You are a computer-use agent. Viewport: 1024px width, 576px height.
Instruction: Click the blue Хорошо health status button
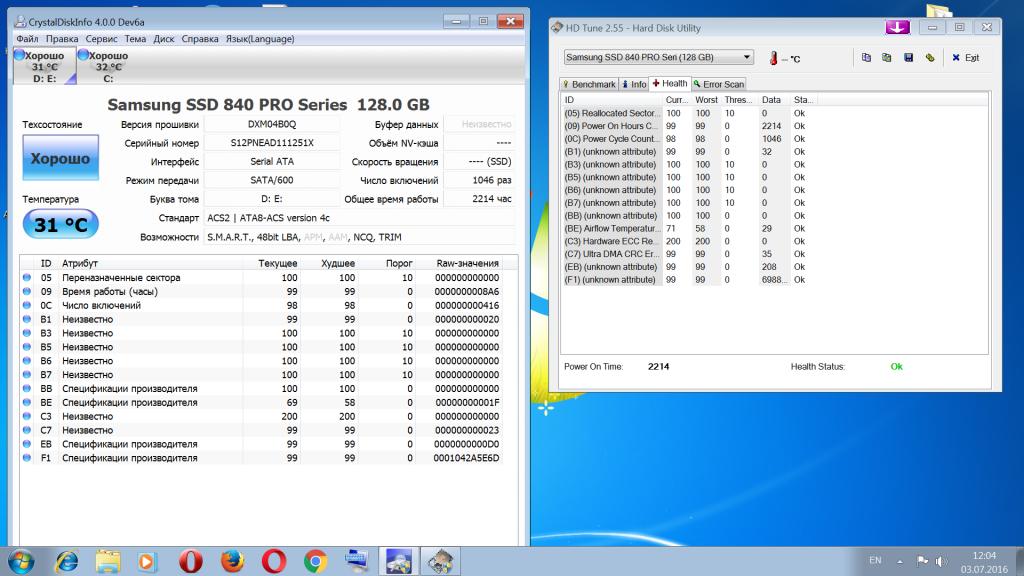pyautogui.click(x=60, y=159)
